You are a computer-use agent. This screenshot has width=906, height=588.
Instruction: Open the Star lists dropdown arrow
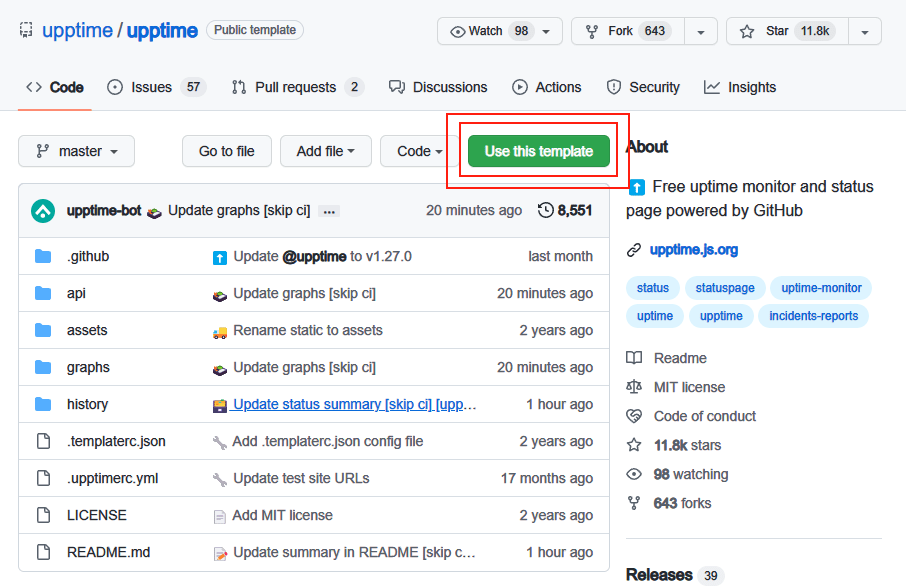click(865, 31)
